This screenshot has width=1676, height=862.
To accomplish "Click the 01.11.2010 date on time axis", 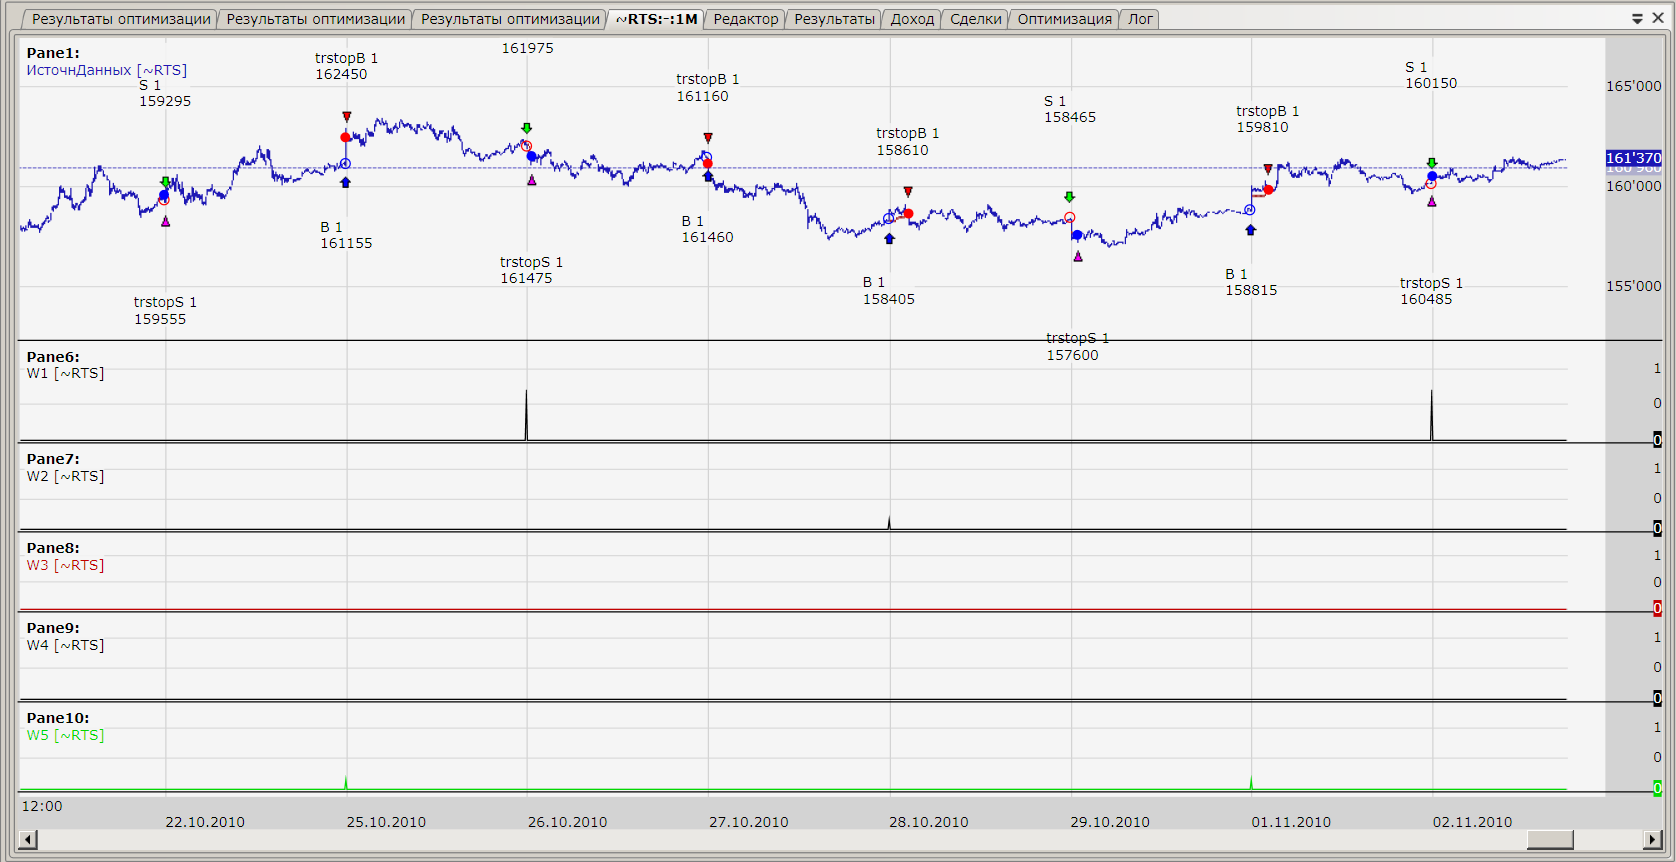I will coord(1291,822).
